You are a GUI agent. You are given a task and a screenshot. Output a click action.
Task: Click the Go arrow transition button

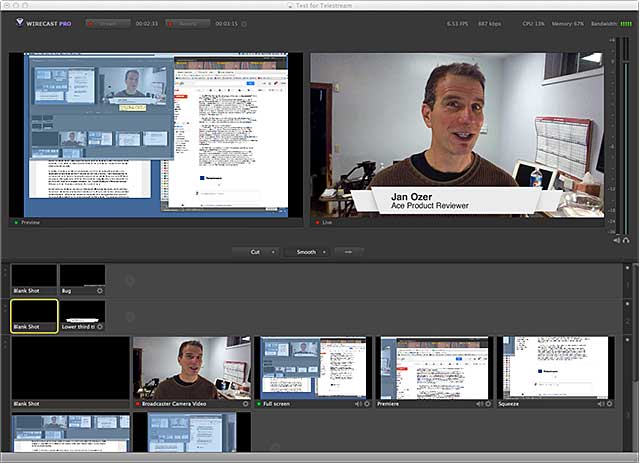pos(349,252)
